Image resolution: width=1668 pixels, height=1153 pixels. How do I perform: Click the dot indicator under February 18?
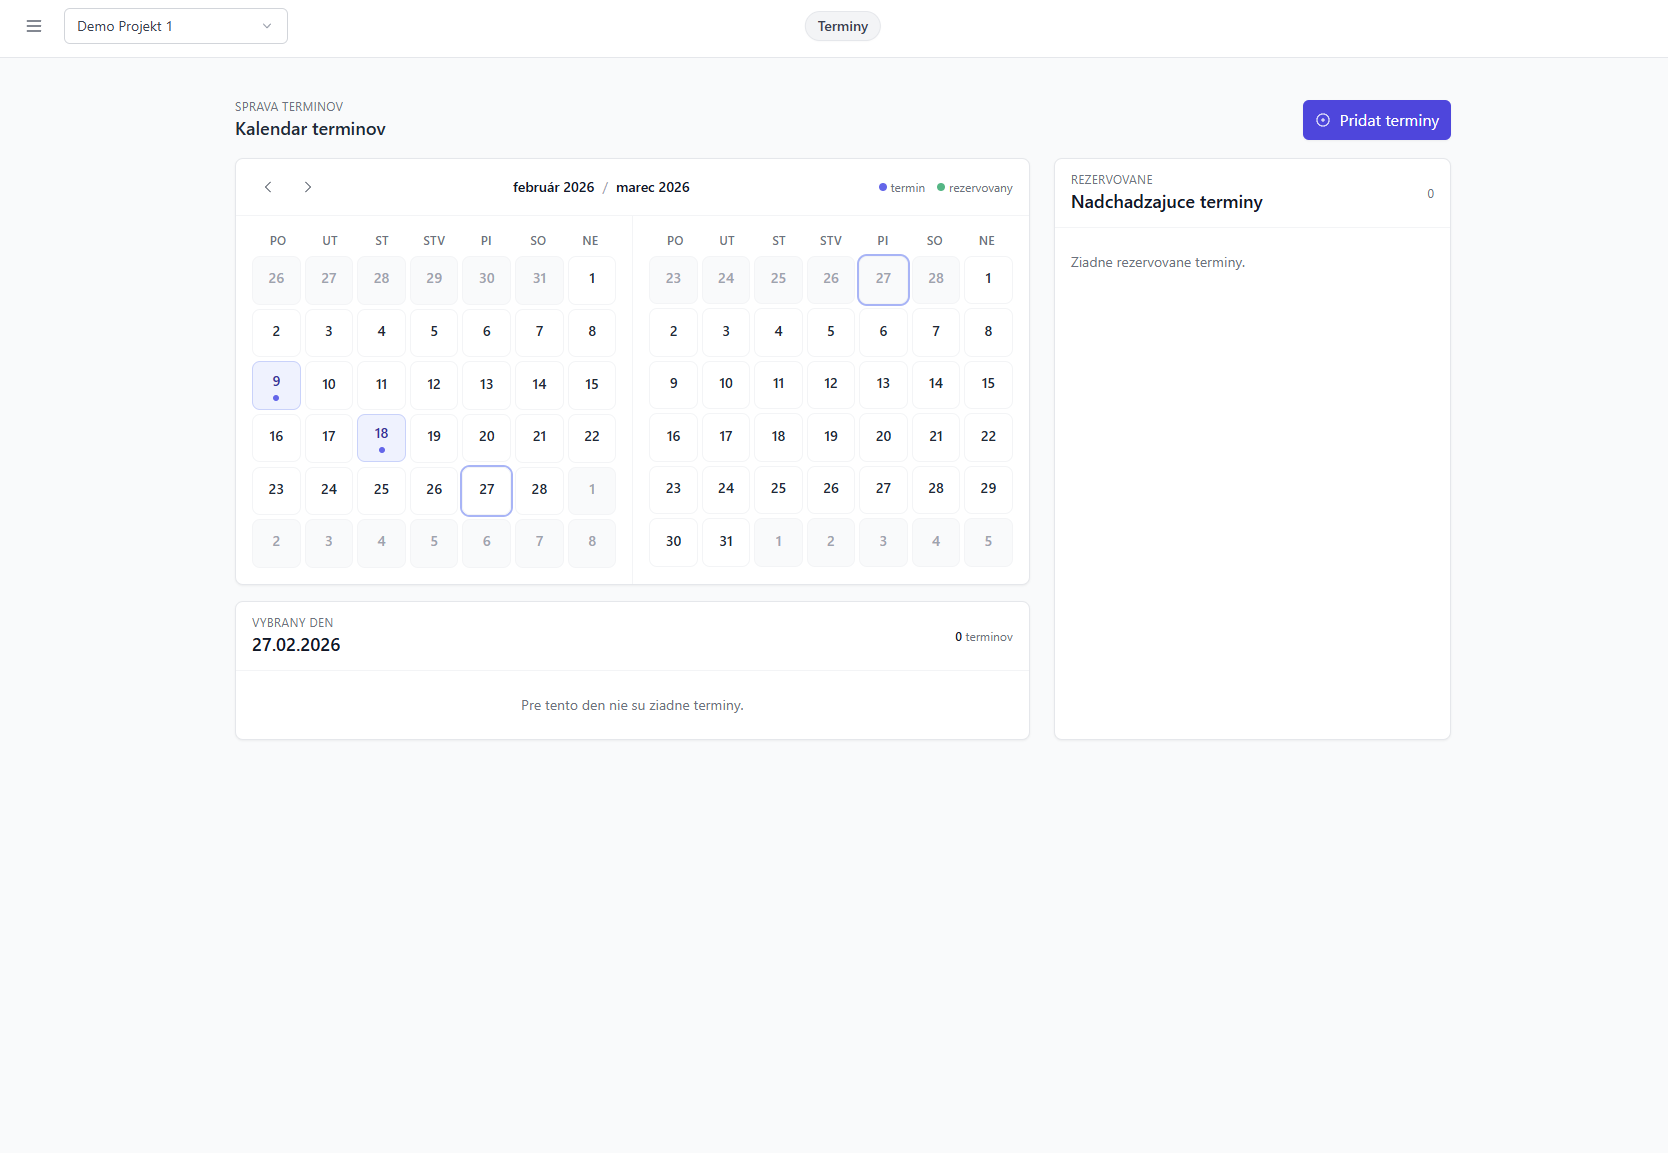[x=381, y=451]
